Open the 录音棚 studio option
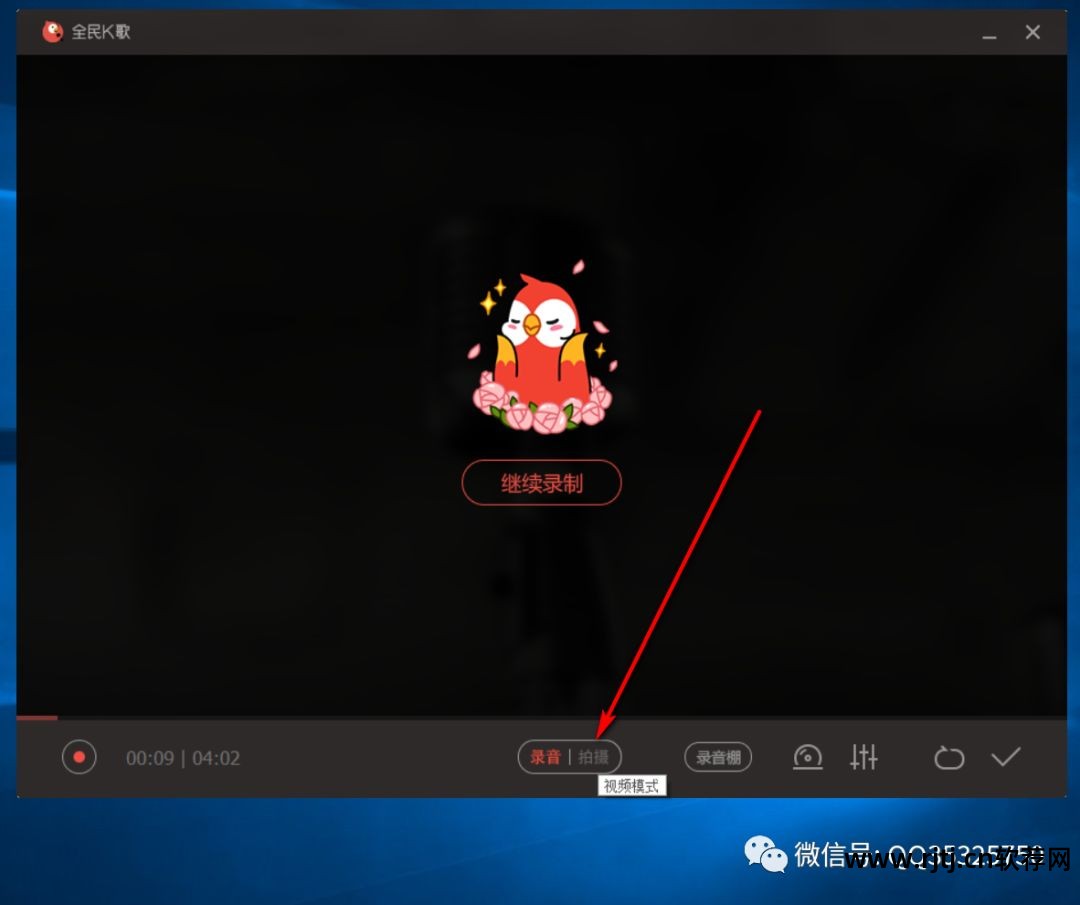 pyautogui.click(x=718, y=757)
